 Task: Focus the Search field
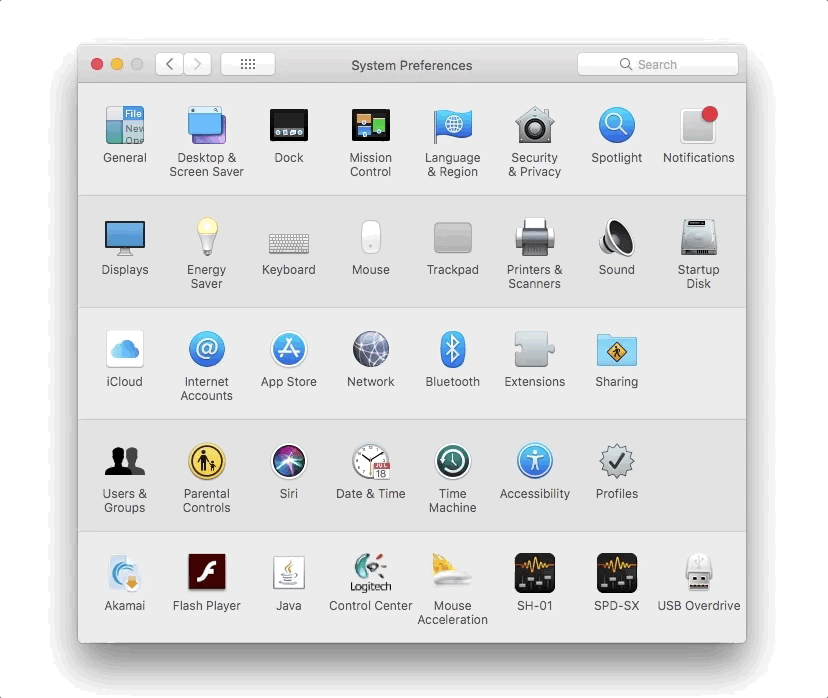coord(657,64)
